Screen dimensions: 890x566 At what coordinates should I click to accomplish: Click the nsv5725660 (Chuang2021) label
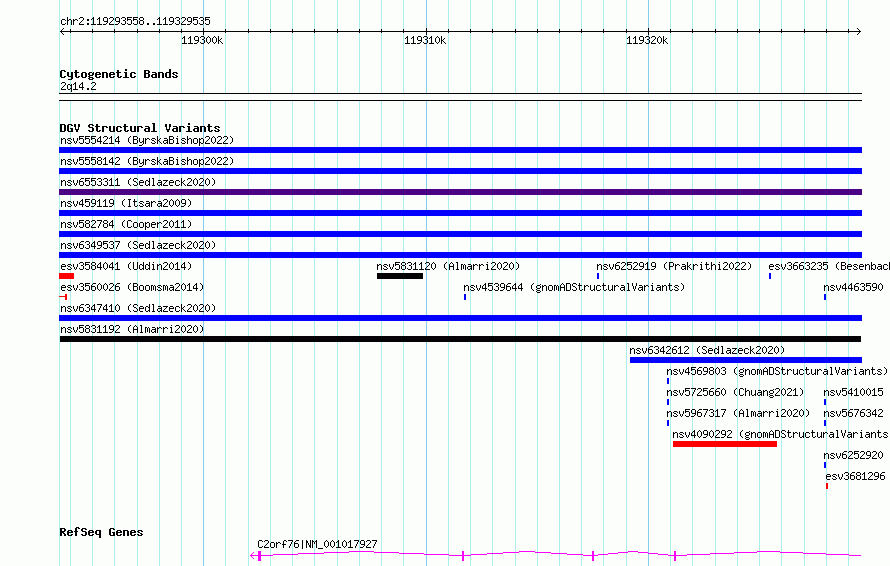pyautogui.click(x=735, y=392)
